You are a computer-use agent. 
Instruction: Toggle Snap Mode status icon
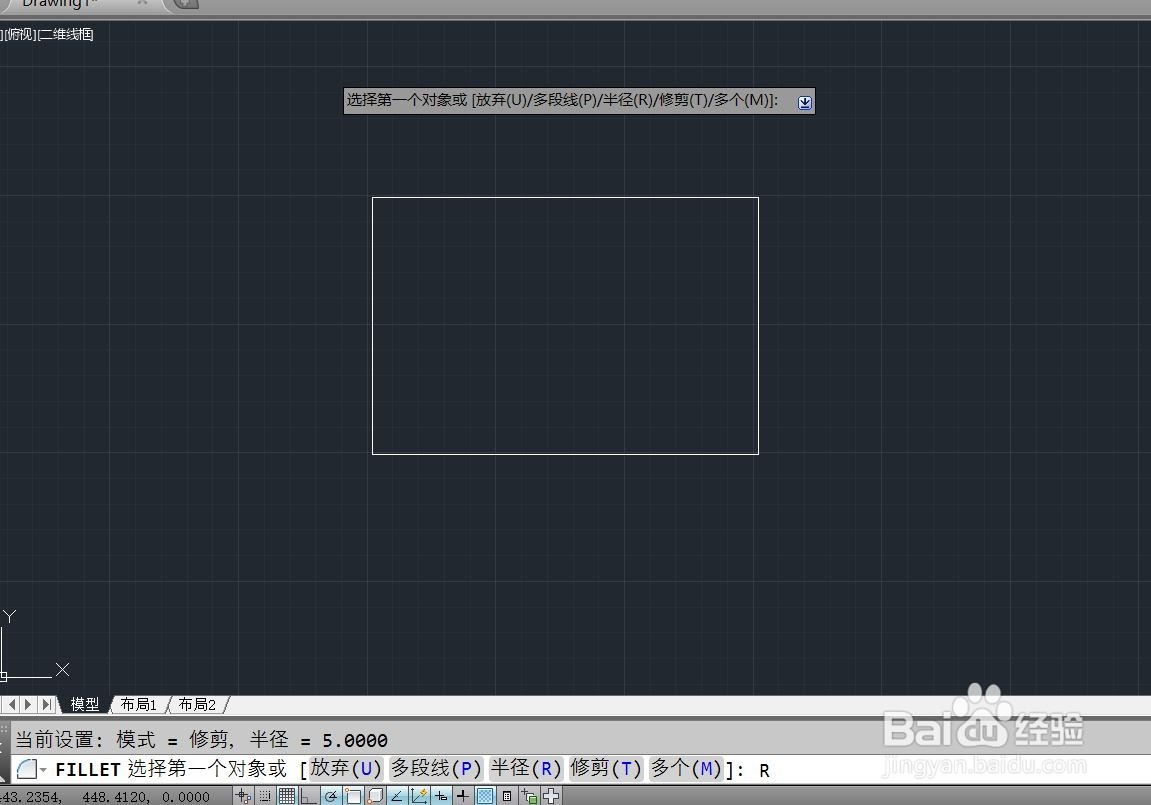coord(265,795)
